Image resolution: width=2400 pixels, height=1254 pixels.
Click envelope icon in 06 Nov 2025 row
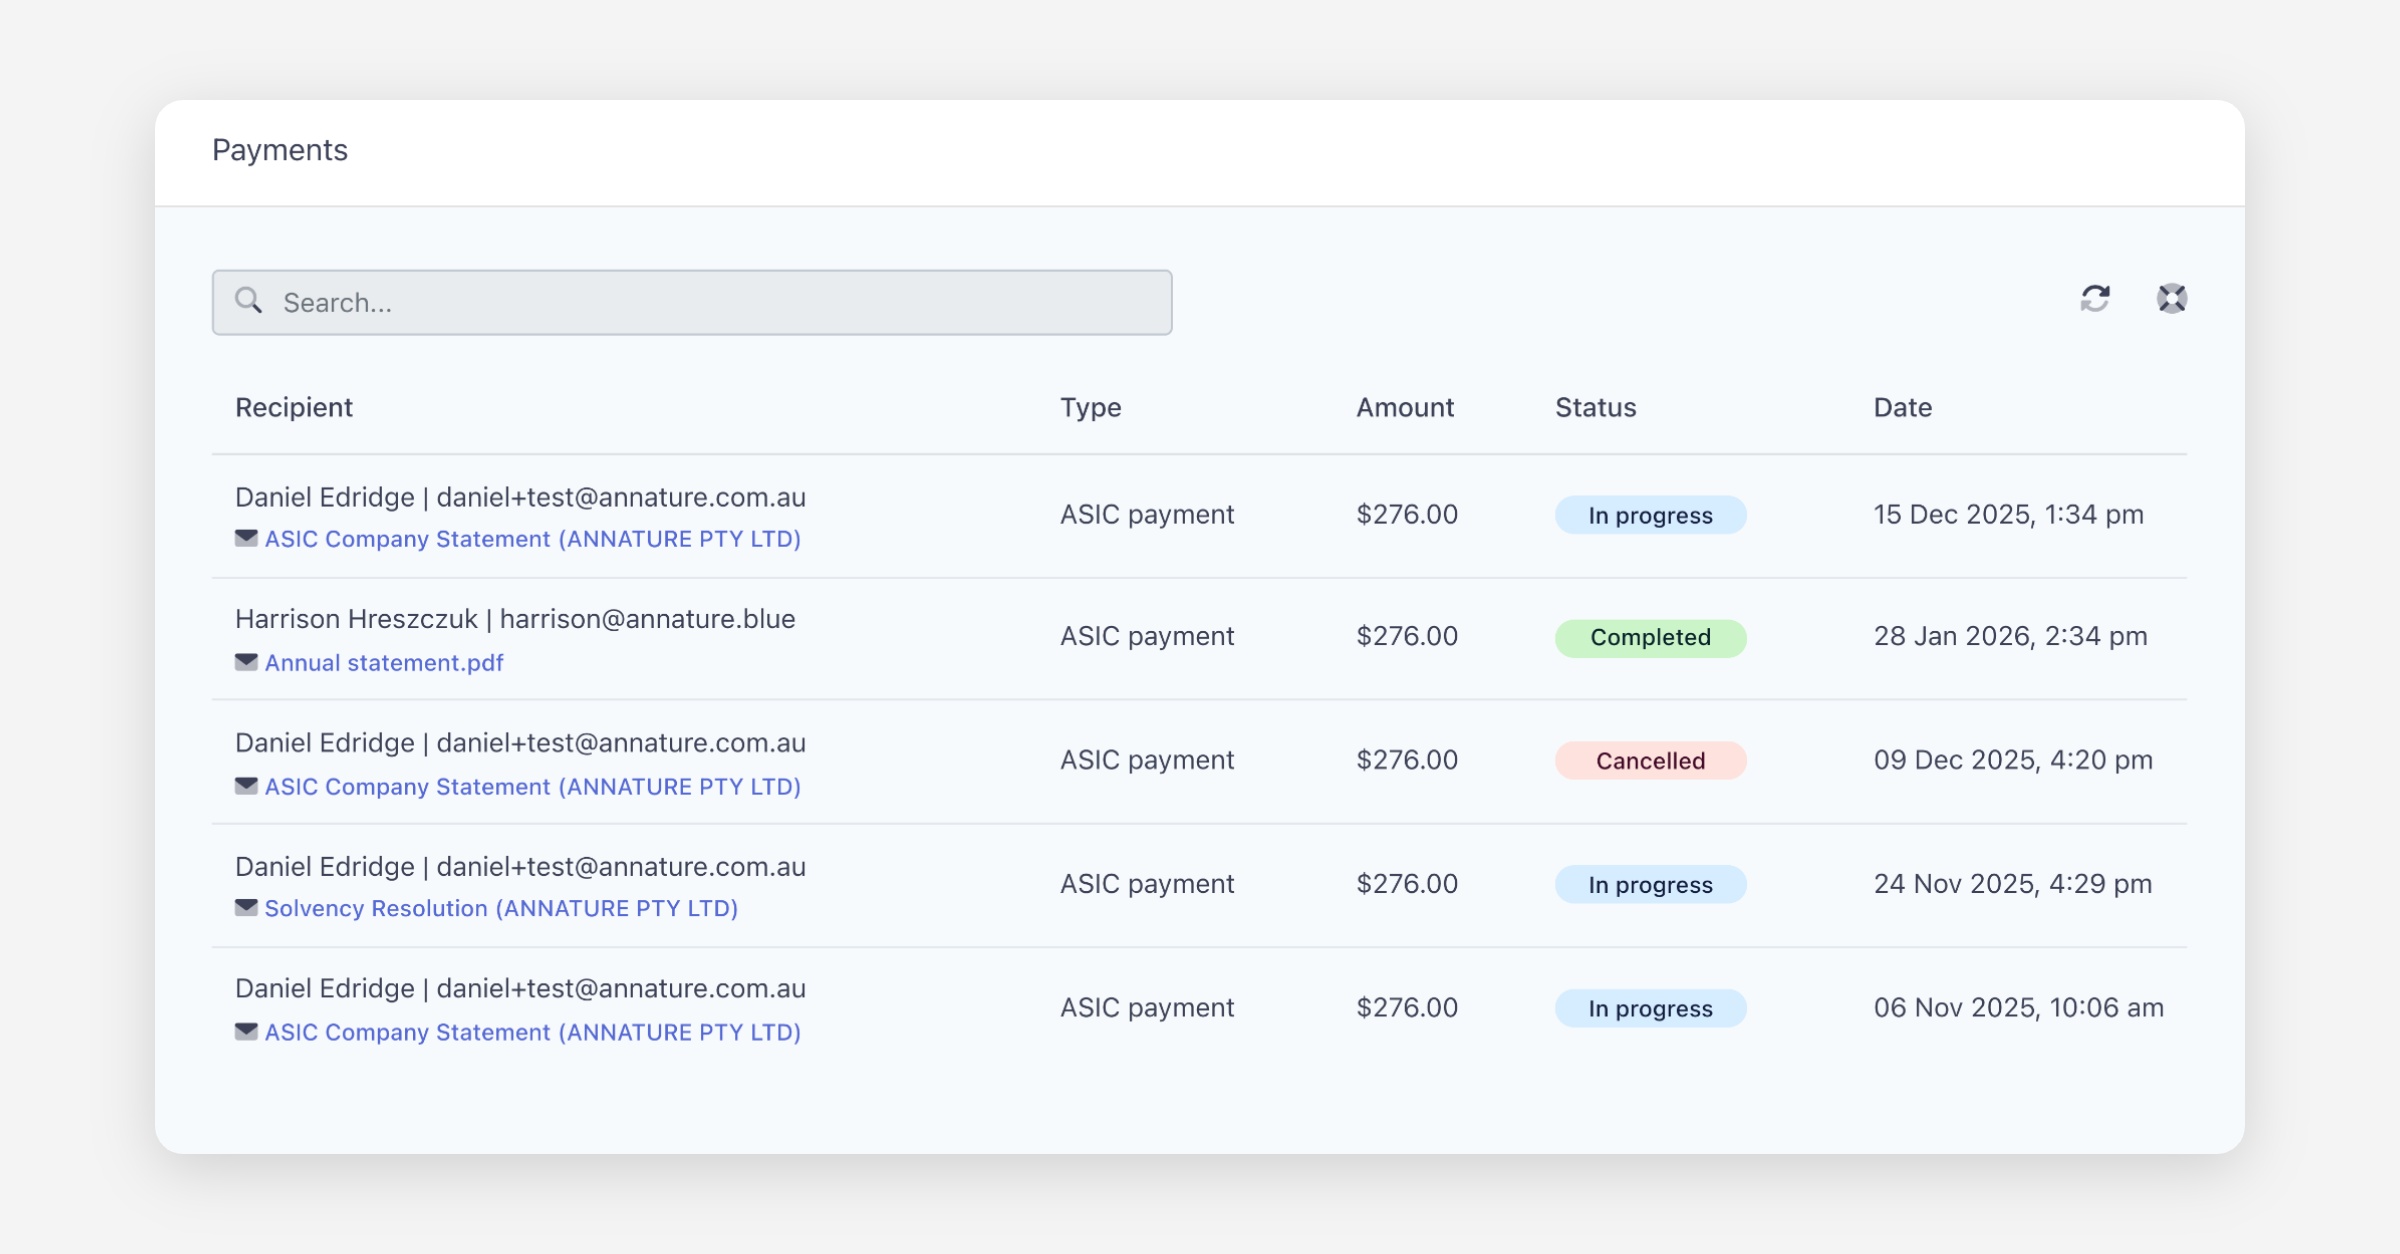tap(246, 1032)
